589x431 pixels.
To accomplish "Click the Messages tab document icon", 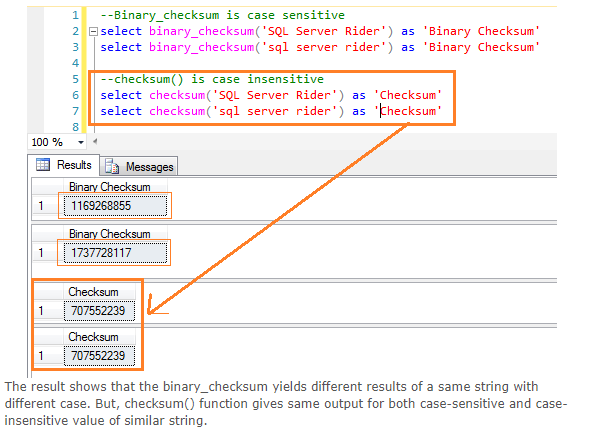I will point(112,166).
